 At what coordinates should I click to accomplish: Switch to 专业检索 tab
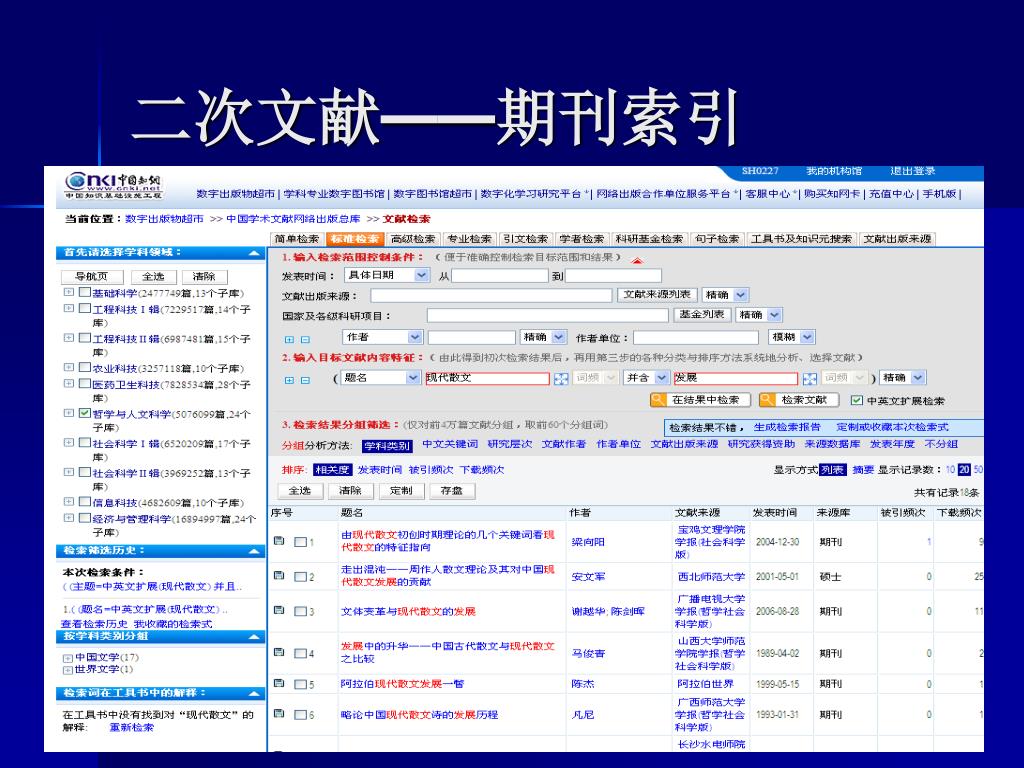pos(470,239)
